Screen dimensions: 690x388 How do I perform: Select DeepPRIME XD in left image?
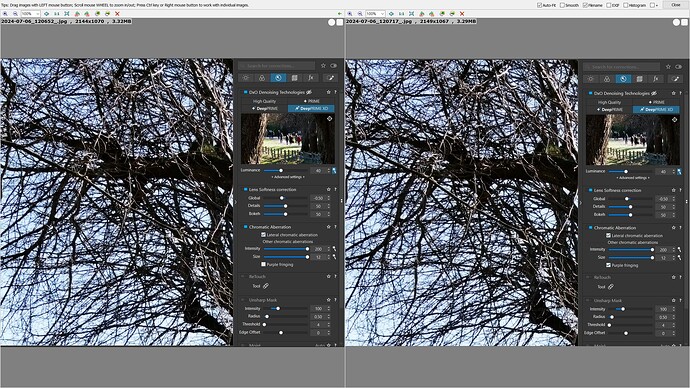point(311,108)
